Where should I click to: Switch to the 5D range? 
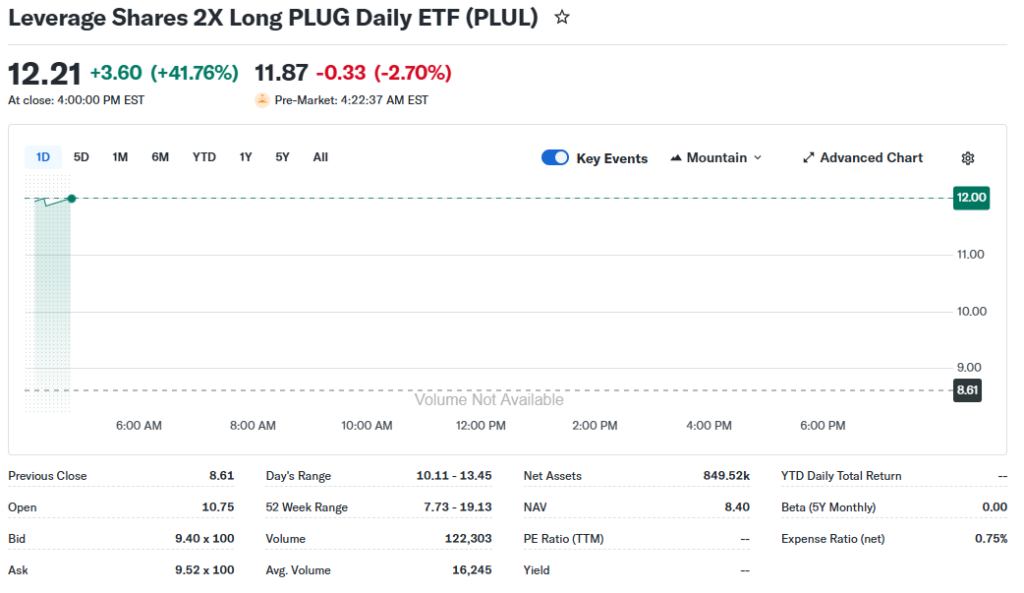tap(81, 157)
